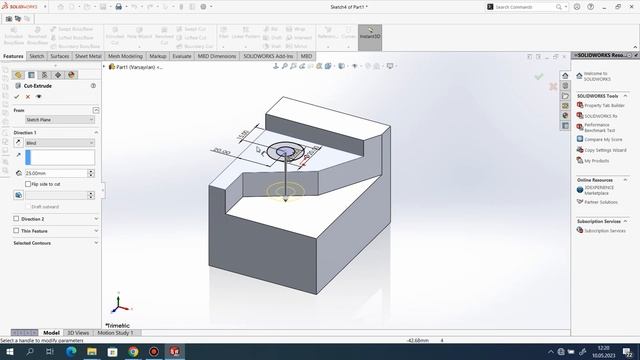
Task: Collapse the Direction 1 section
Action: 96,133
